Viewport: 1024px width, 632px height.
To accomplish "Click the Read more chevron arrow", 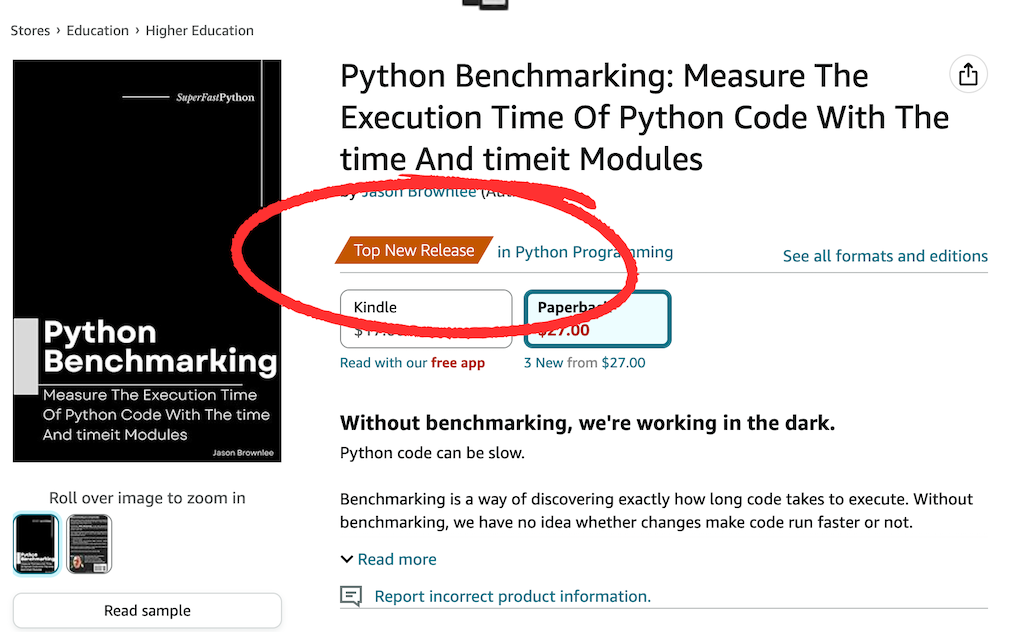I will (x=347, y=559).
